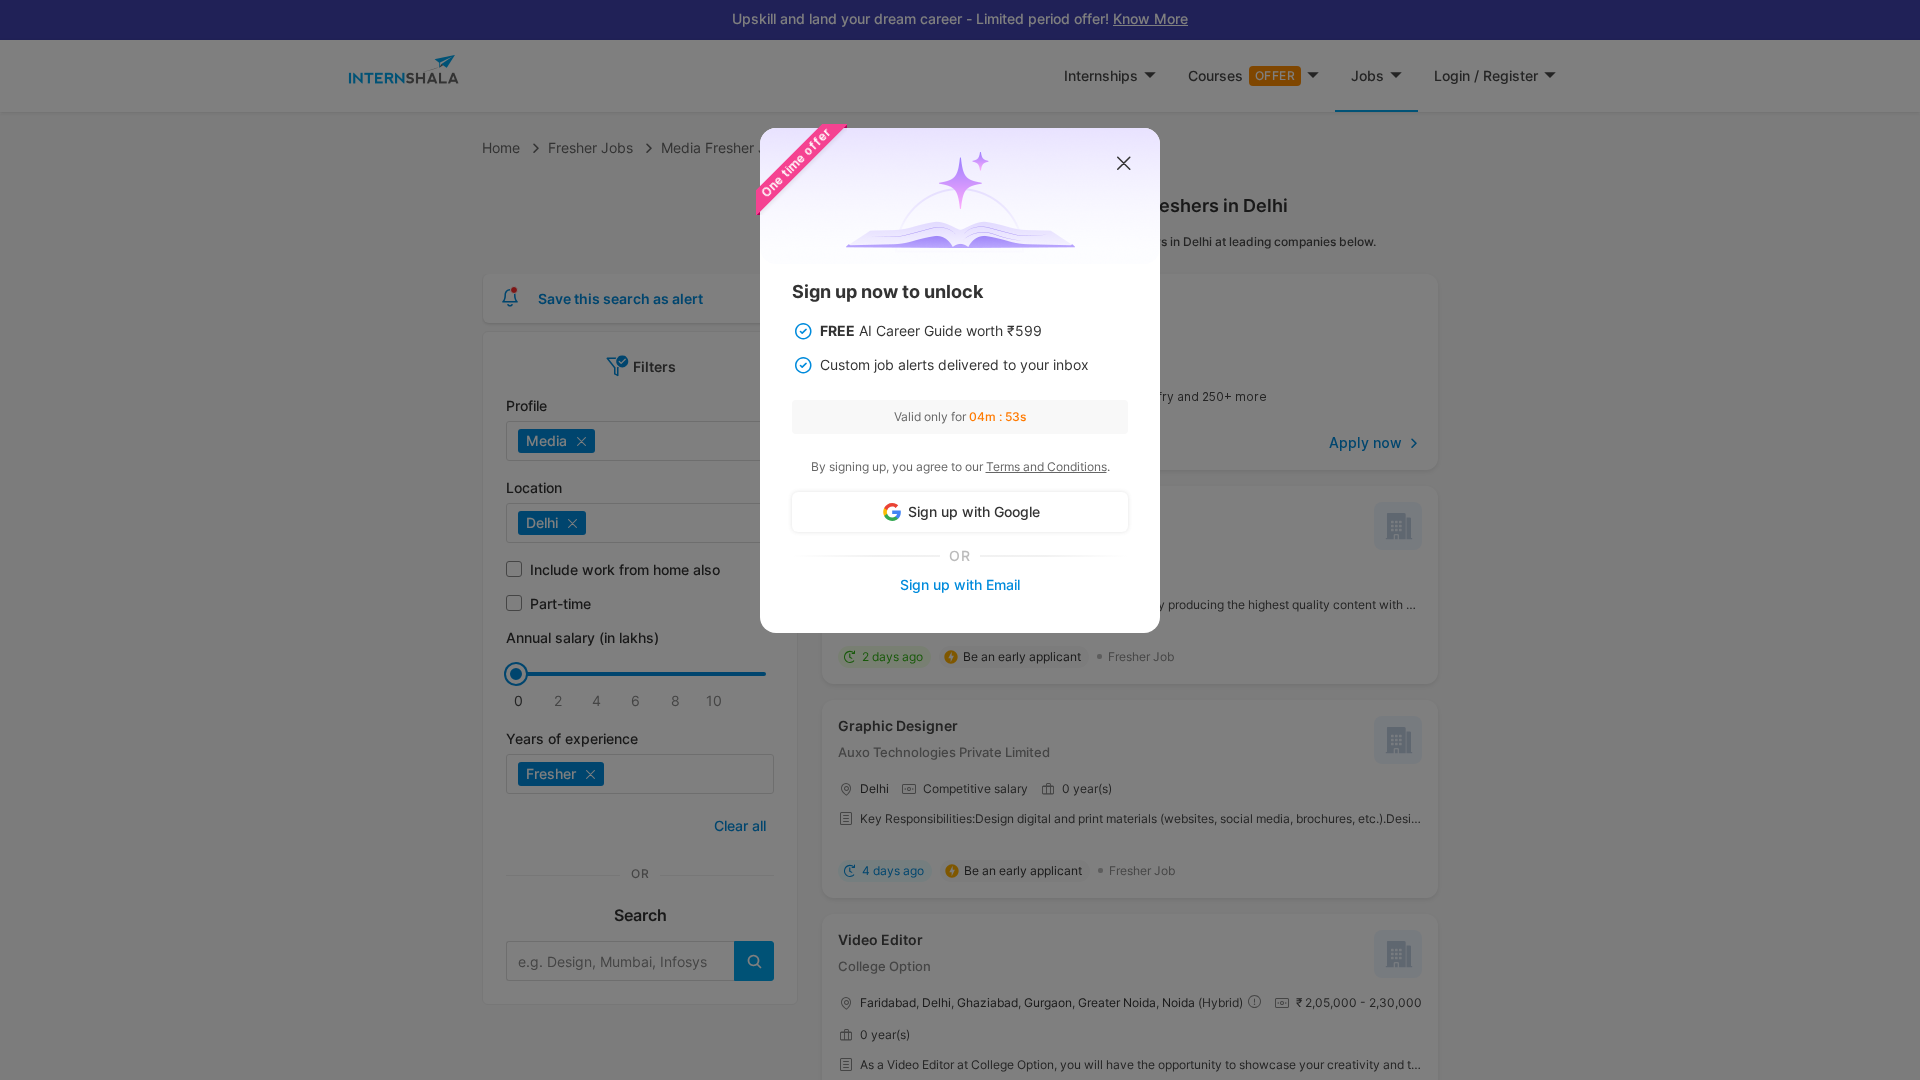The height and width of the screenshot is (1080, 1920).
Task: Click the search magnifier button
Action: click(753, 961)
